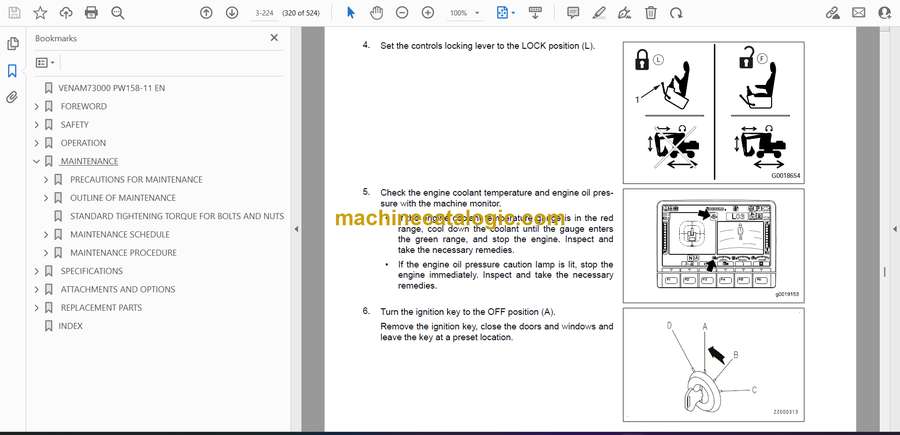Open the page thumbnails panel icon
900x435 pixels.
[13, 44]
